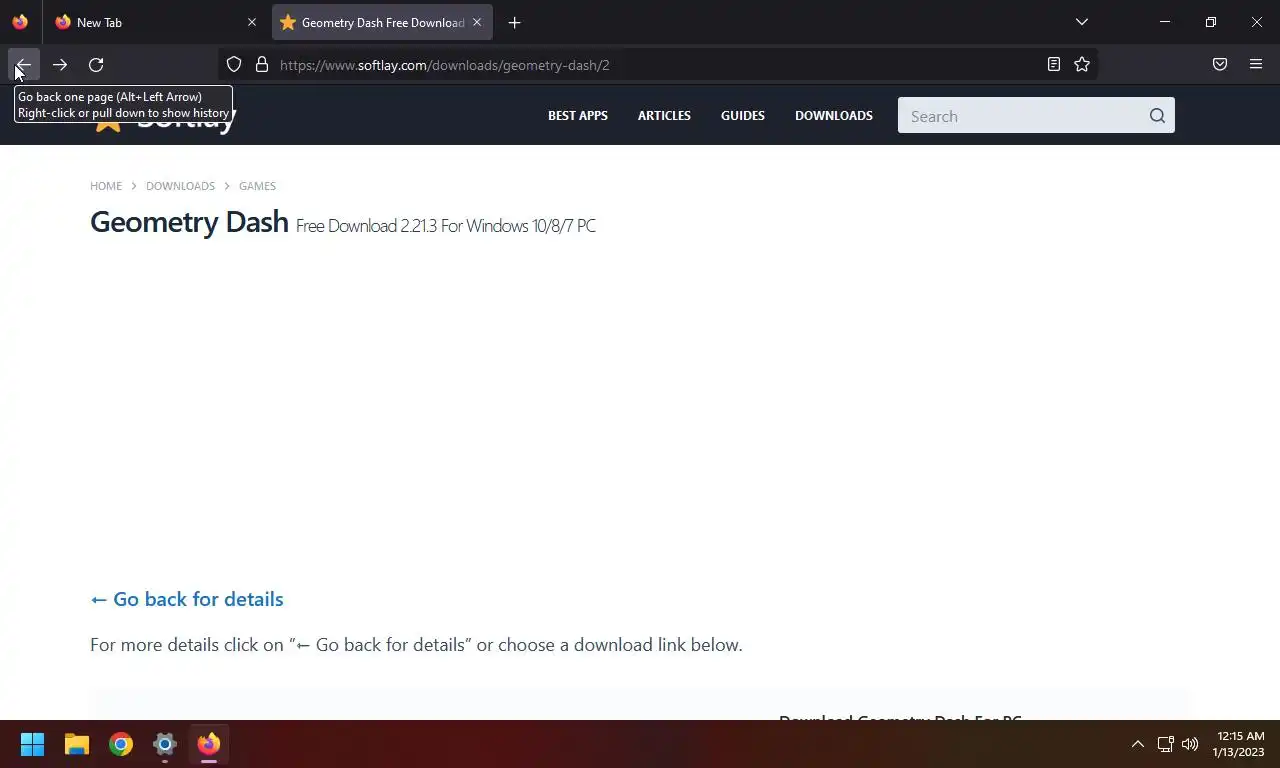Screen dimensions: 1280x768
Task: Show hidden system tray icons
Action: (1137, 744)
